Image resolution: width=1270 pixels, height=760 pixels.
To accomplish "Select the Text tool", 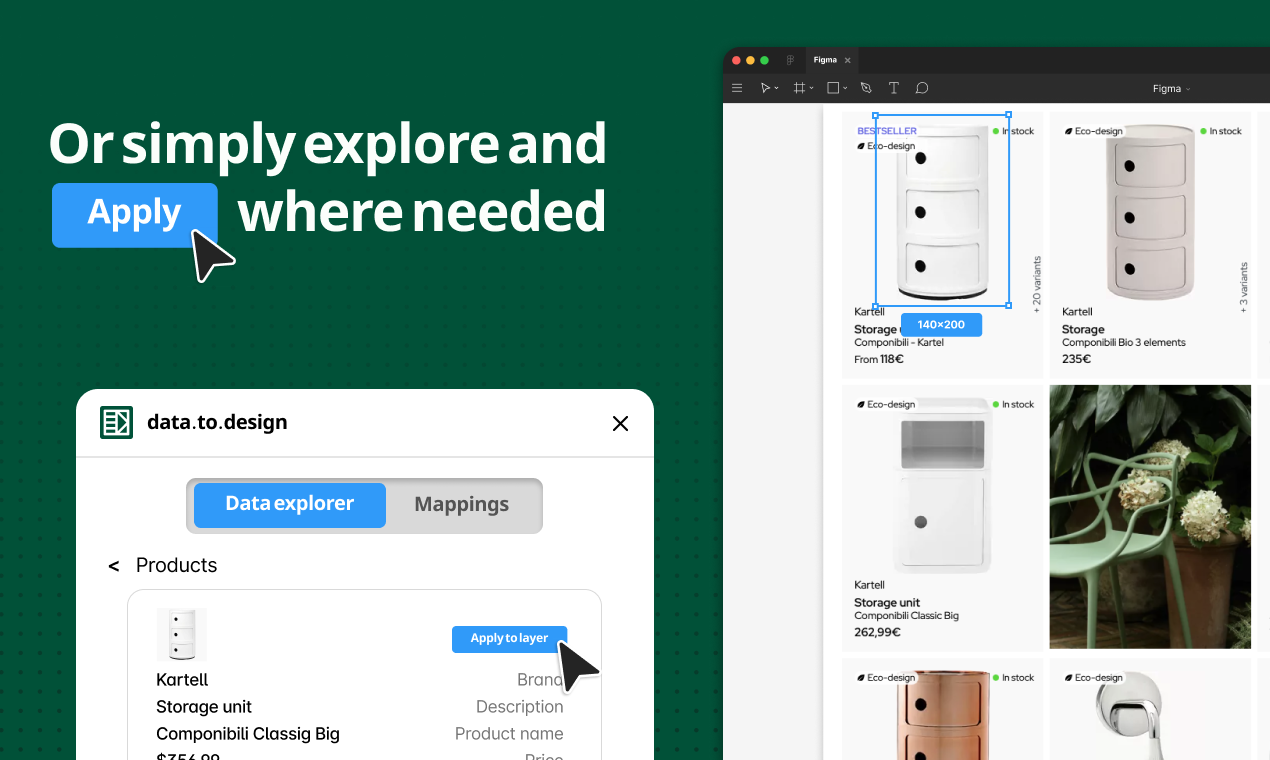I will point(894,88).
